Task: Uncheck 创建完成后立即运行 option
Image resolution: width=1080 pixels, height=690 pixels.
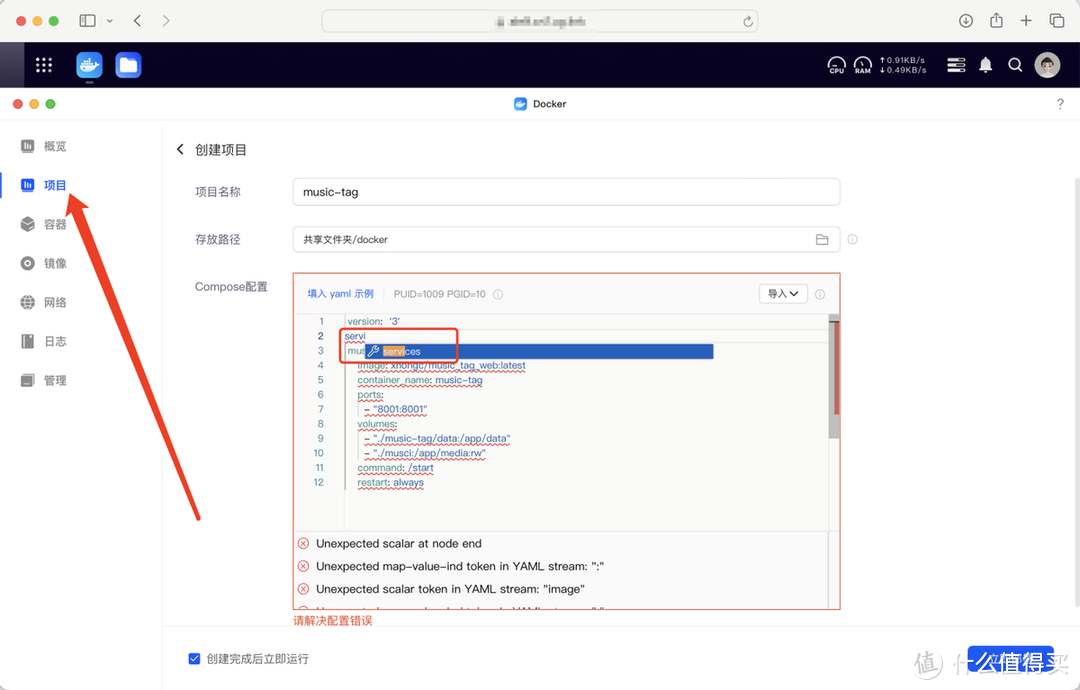Action: coord(194,658)
